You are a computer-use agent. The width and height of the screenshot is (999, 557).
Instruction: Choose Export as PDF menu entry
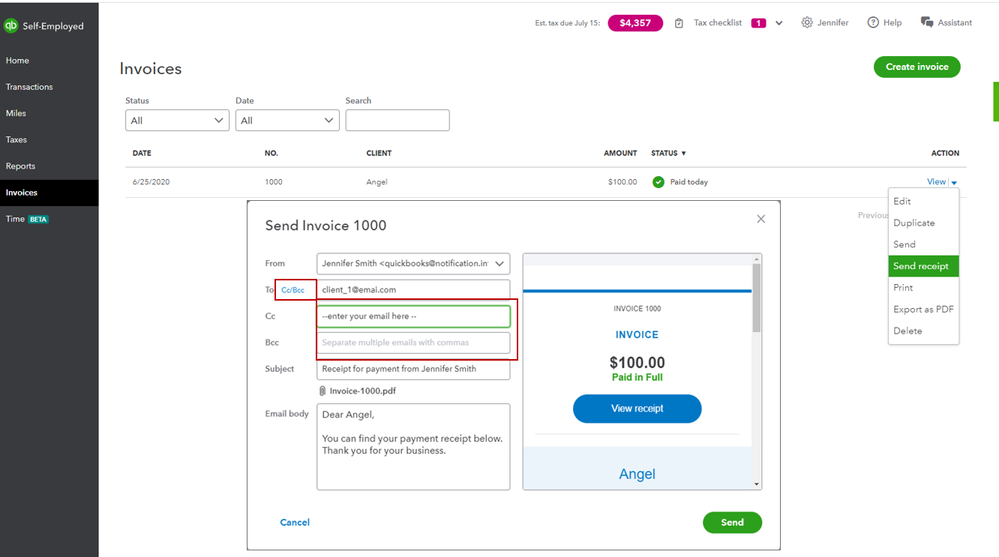[x=923, y=309]
